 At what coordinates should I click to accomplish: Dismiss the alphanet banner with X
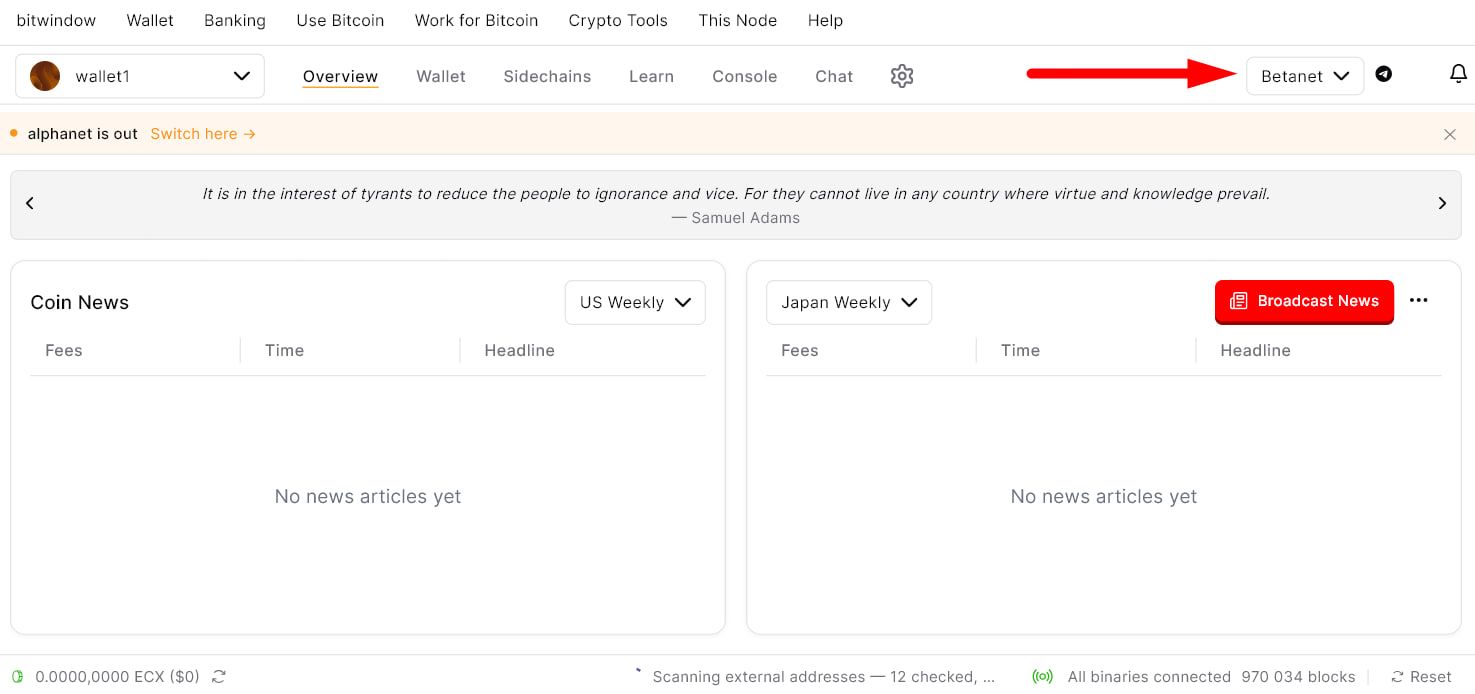(x=1450, y=134)
